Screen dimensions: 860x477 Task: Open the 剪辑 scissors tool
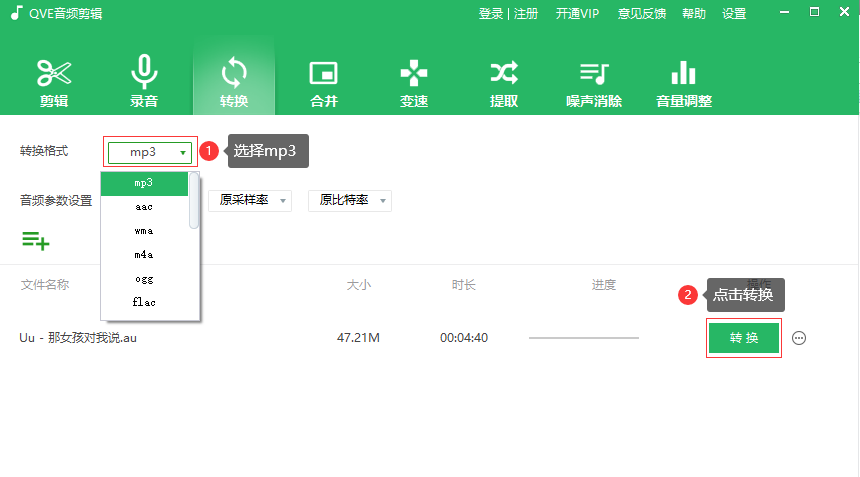point(54,83)
